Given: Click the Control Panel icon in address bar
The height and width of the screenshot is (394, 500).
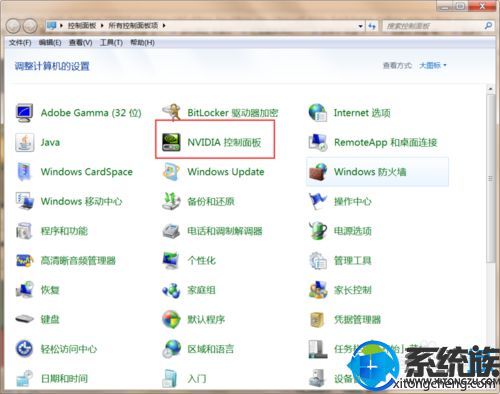Looking at the screenshot, I should coord(52,25).
